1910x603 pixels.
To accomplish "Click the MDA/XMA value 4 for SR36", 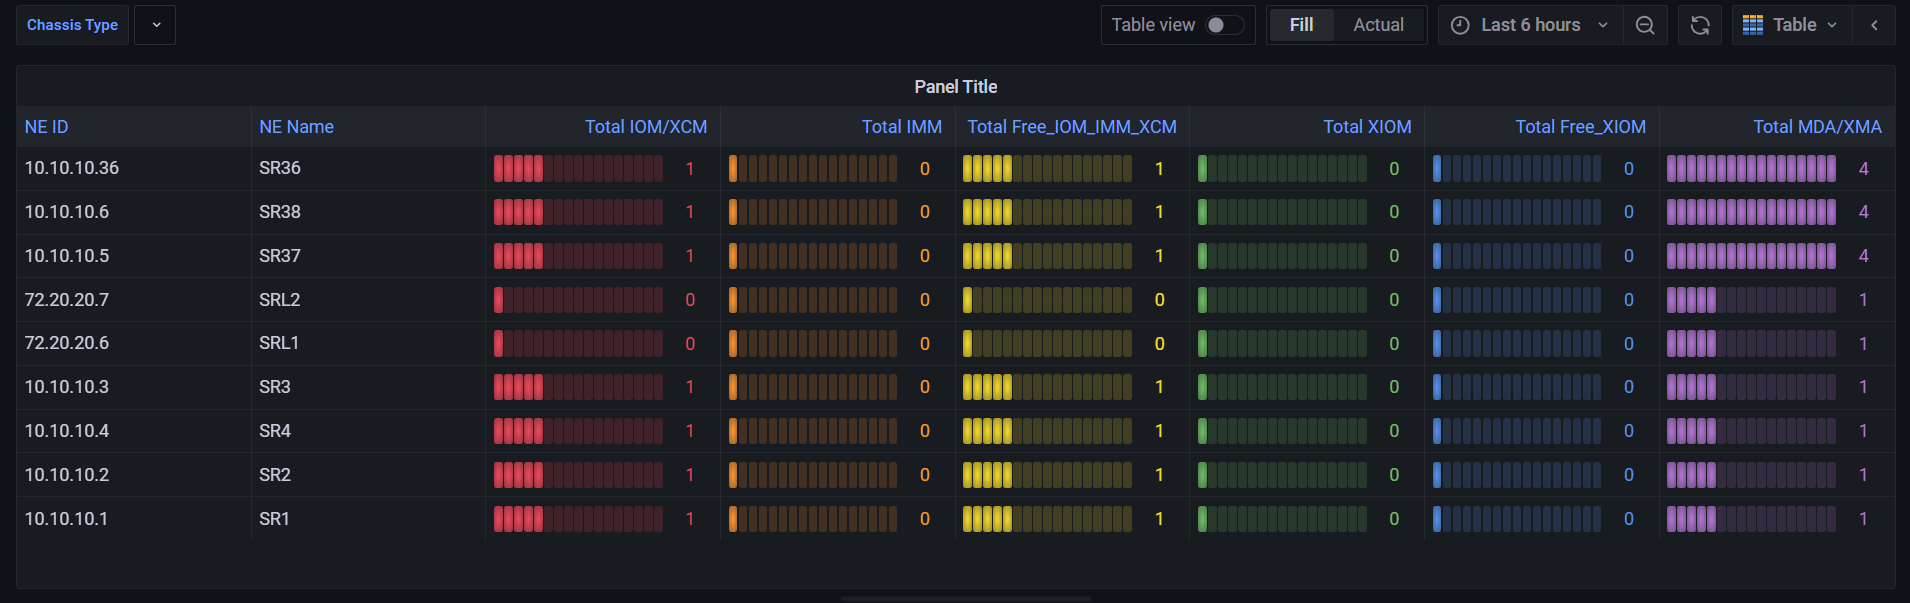I will 1863,169.
